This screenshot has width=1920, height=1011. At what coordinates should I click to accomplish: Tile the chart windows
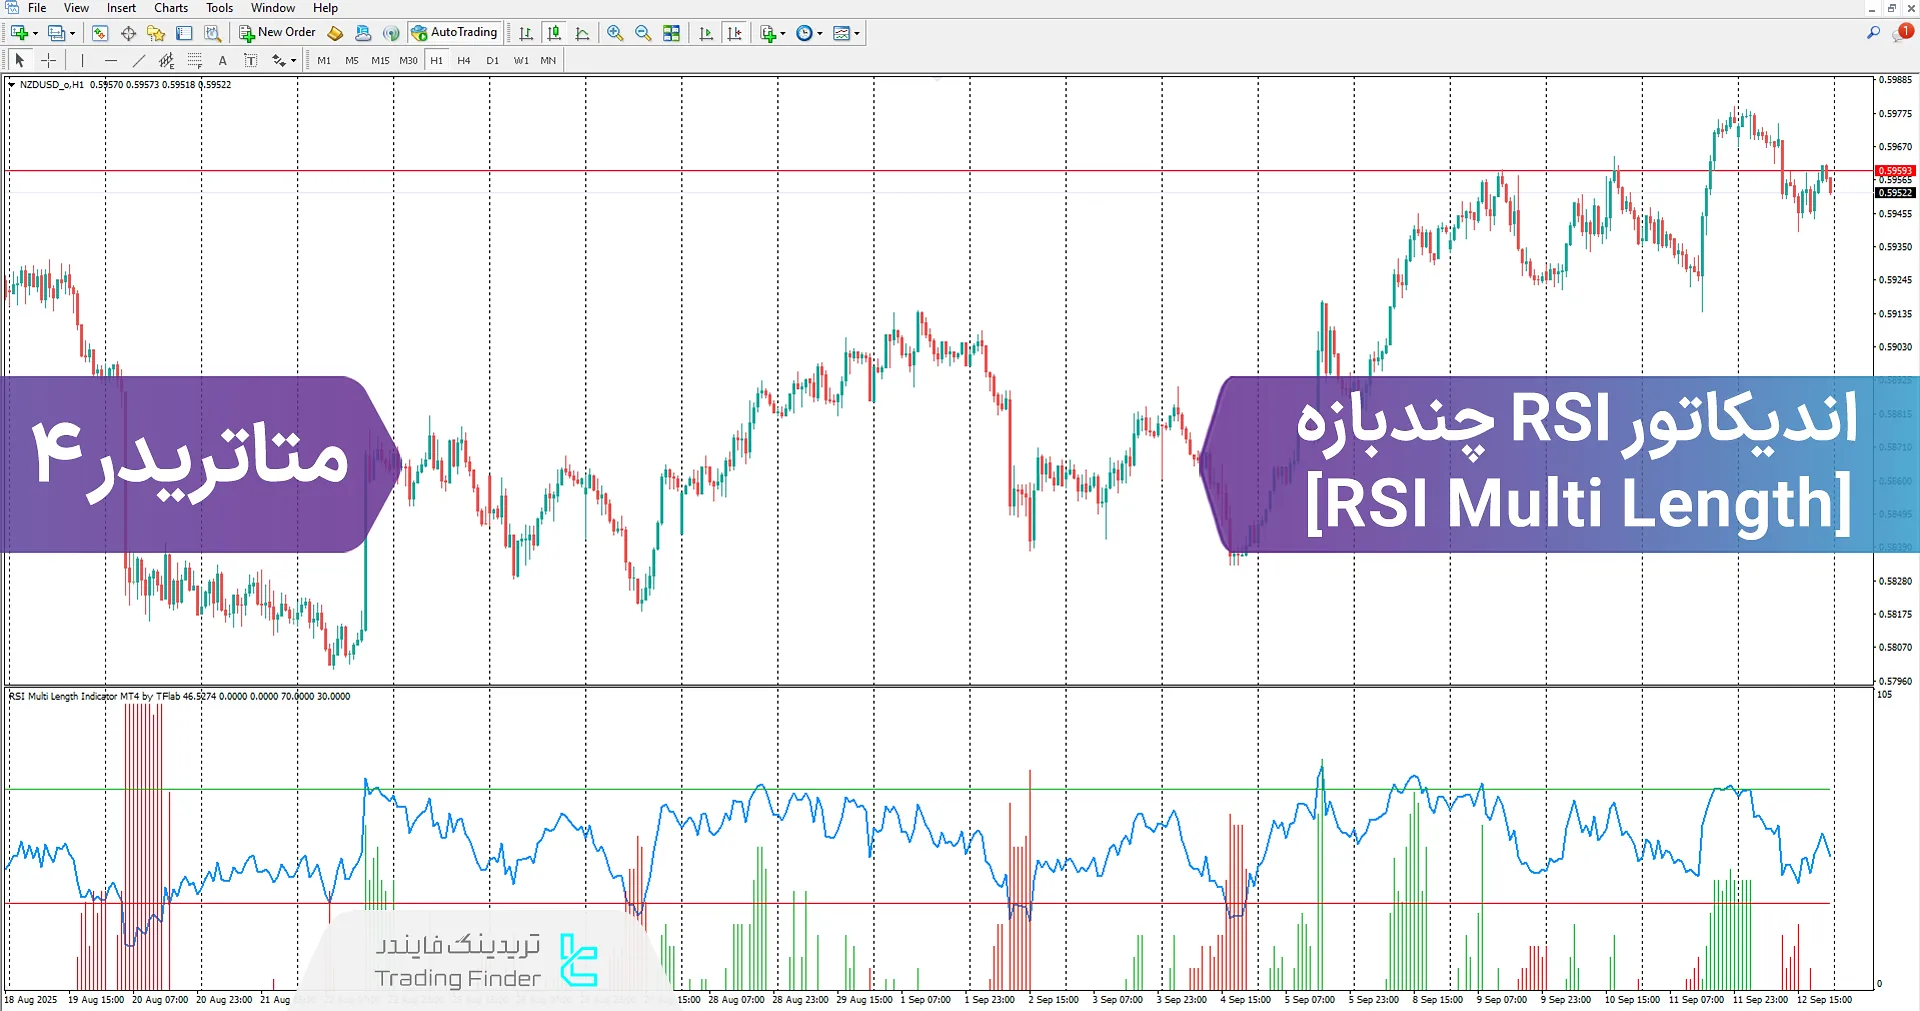671,32
